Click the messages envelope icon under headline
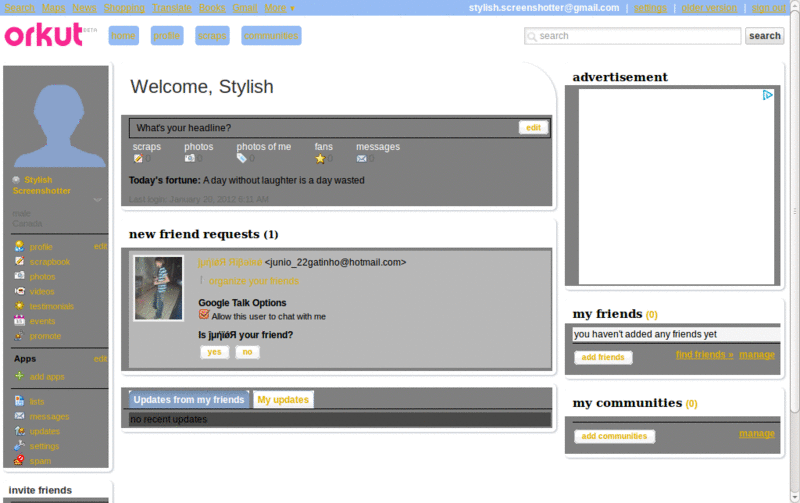800x503 pixels. coord(361,158)
